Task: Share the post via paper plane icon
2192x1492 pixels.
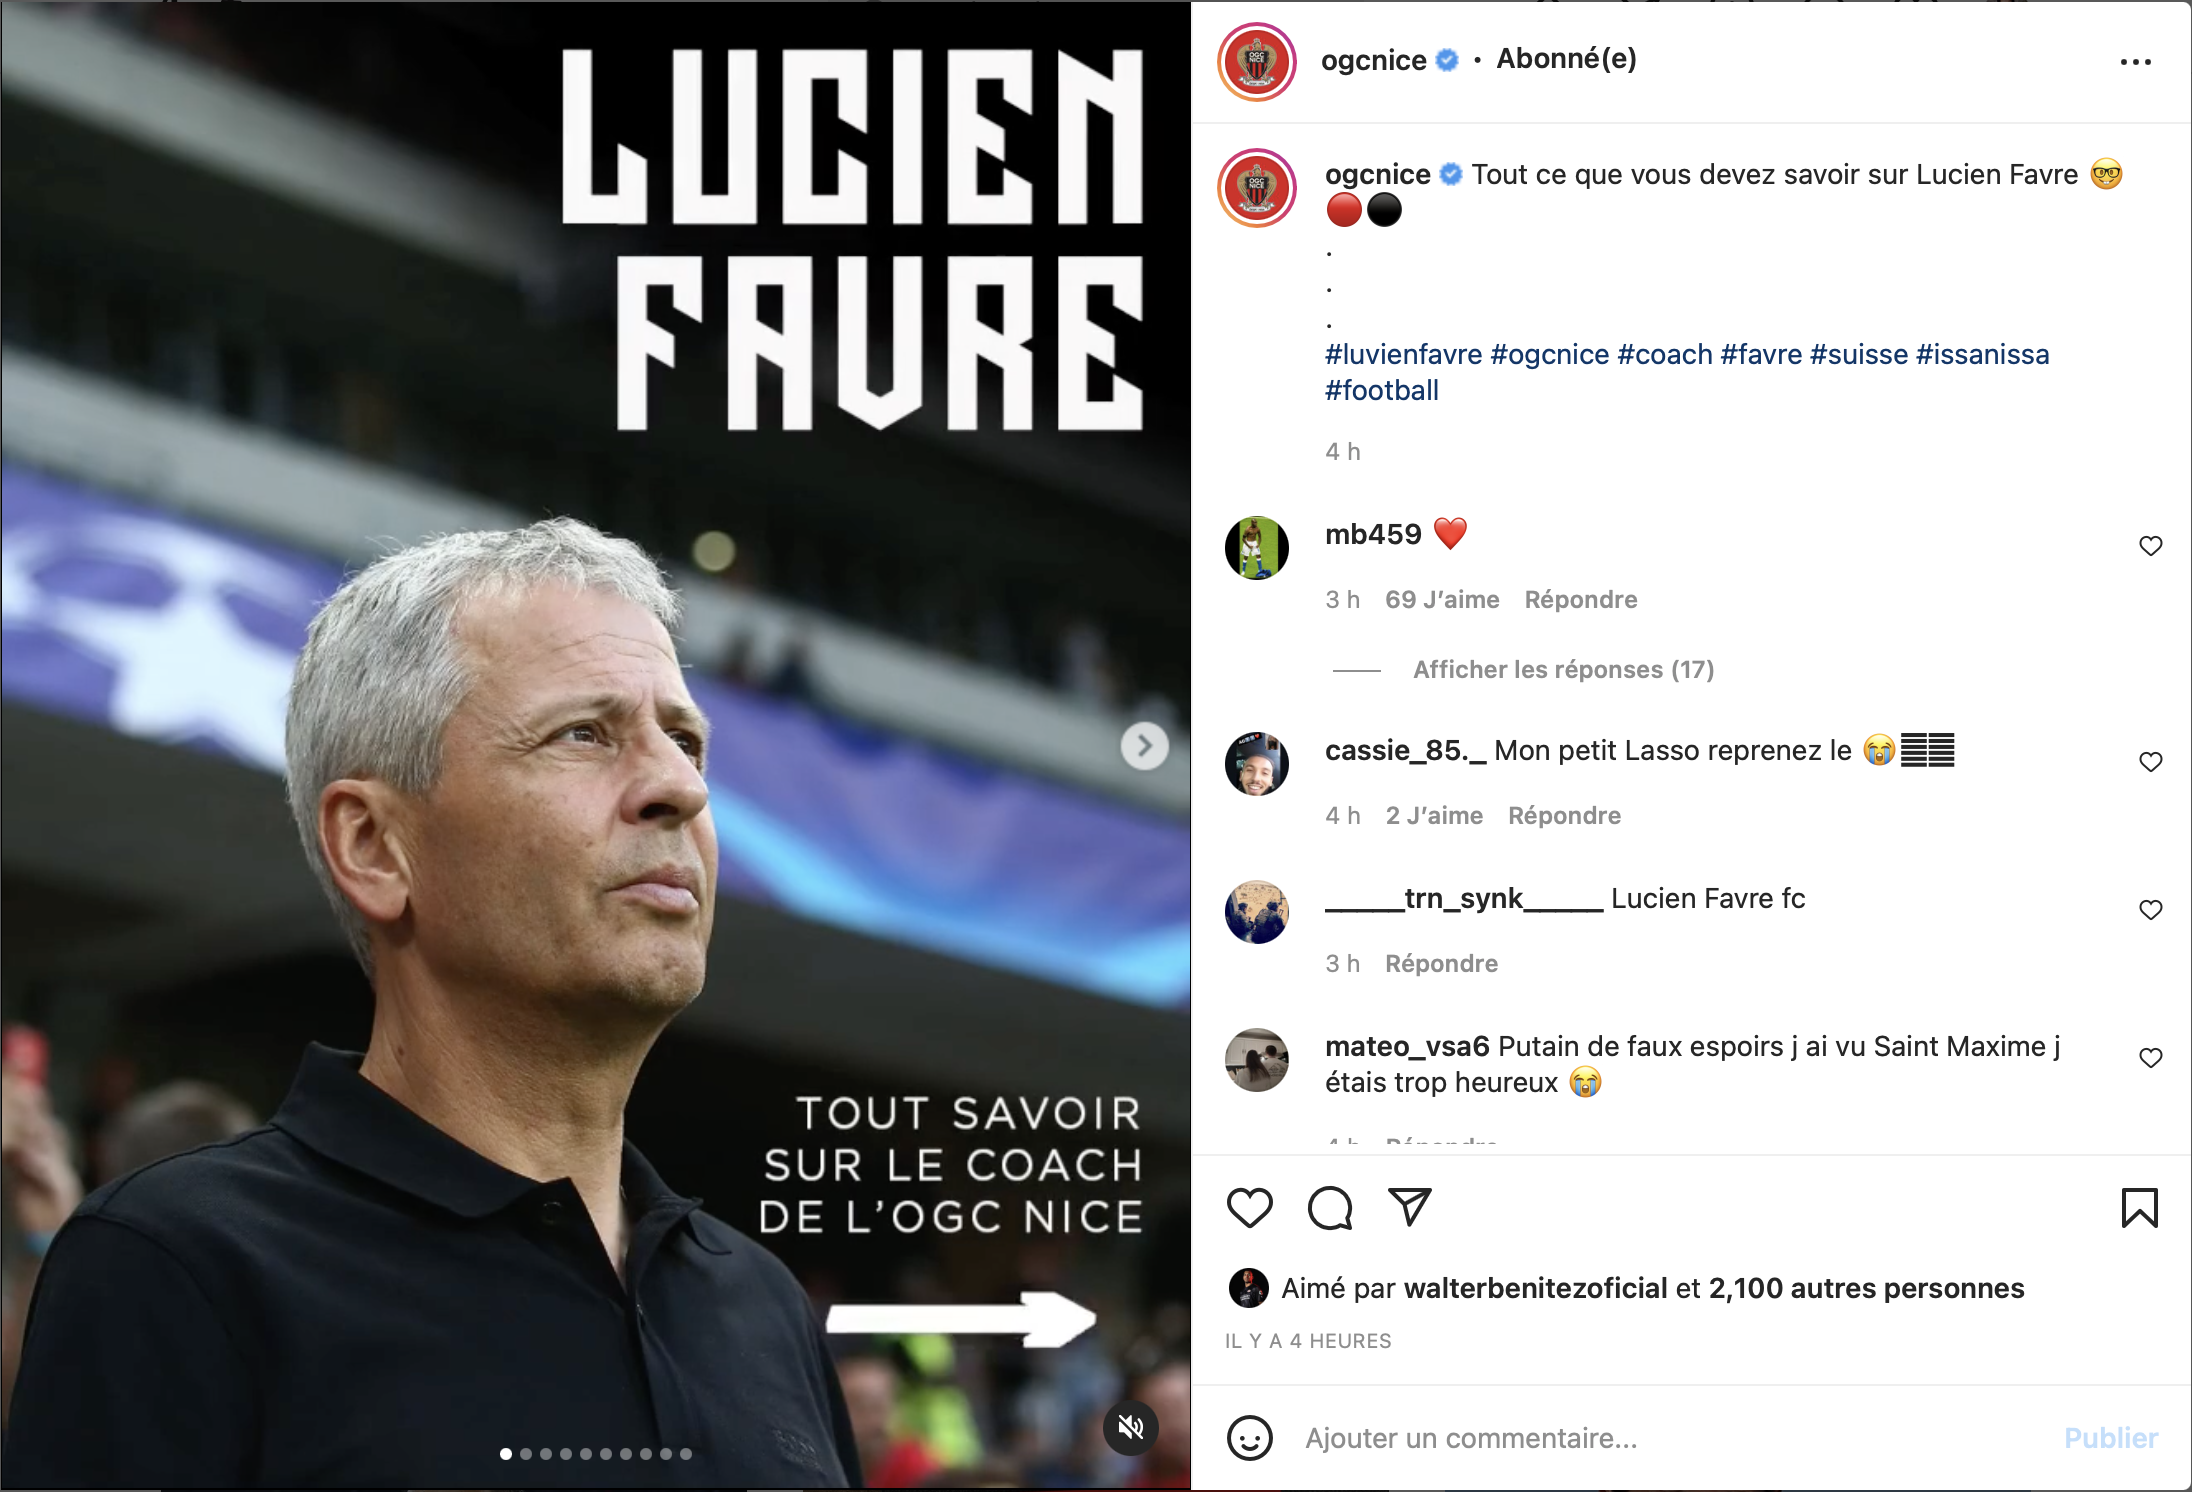Action: pyautogui.click(x=1410, y=1207)
